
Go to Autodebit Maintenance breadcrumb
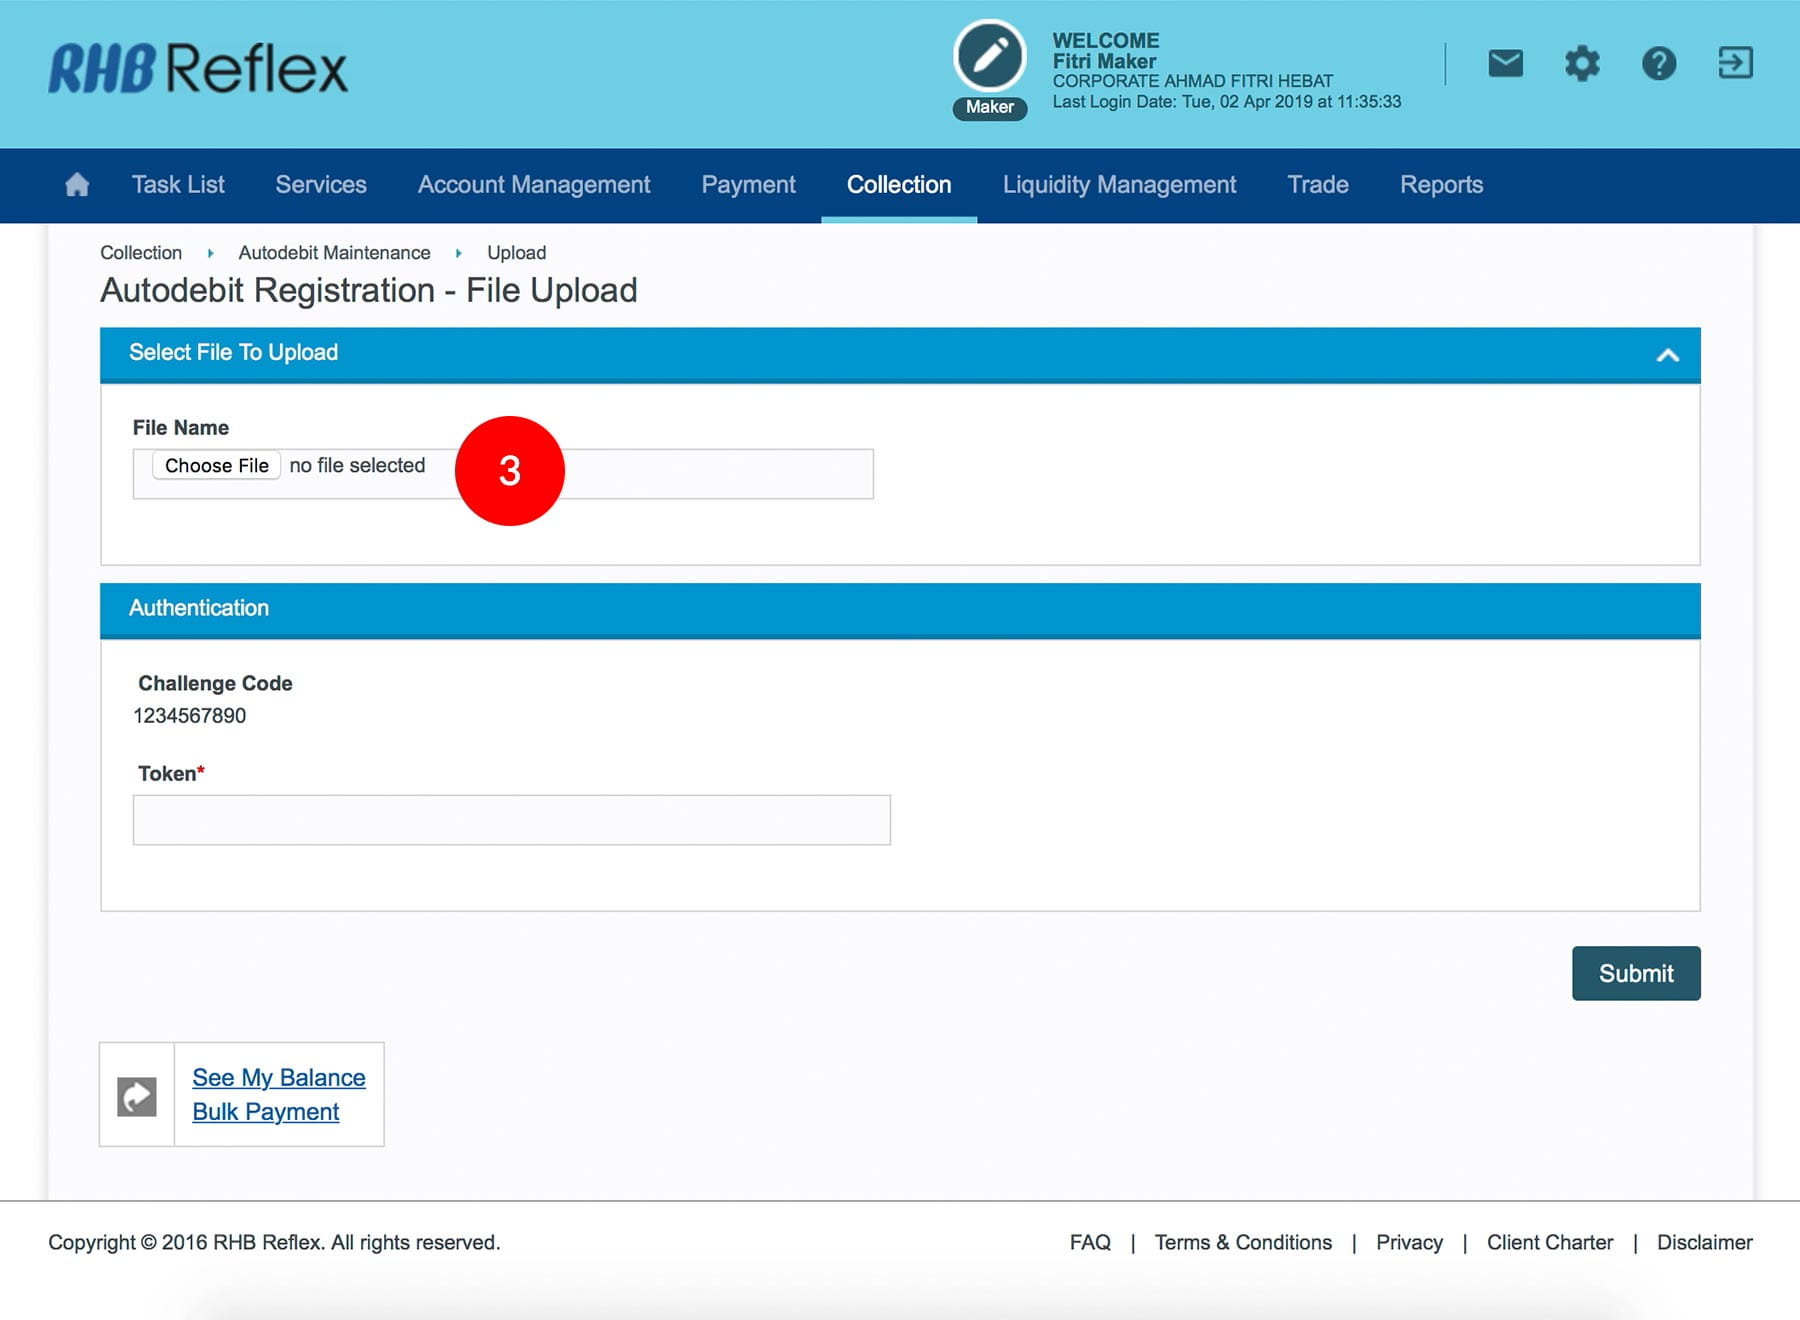point(334,253)
